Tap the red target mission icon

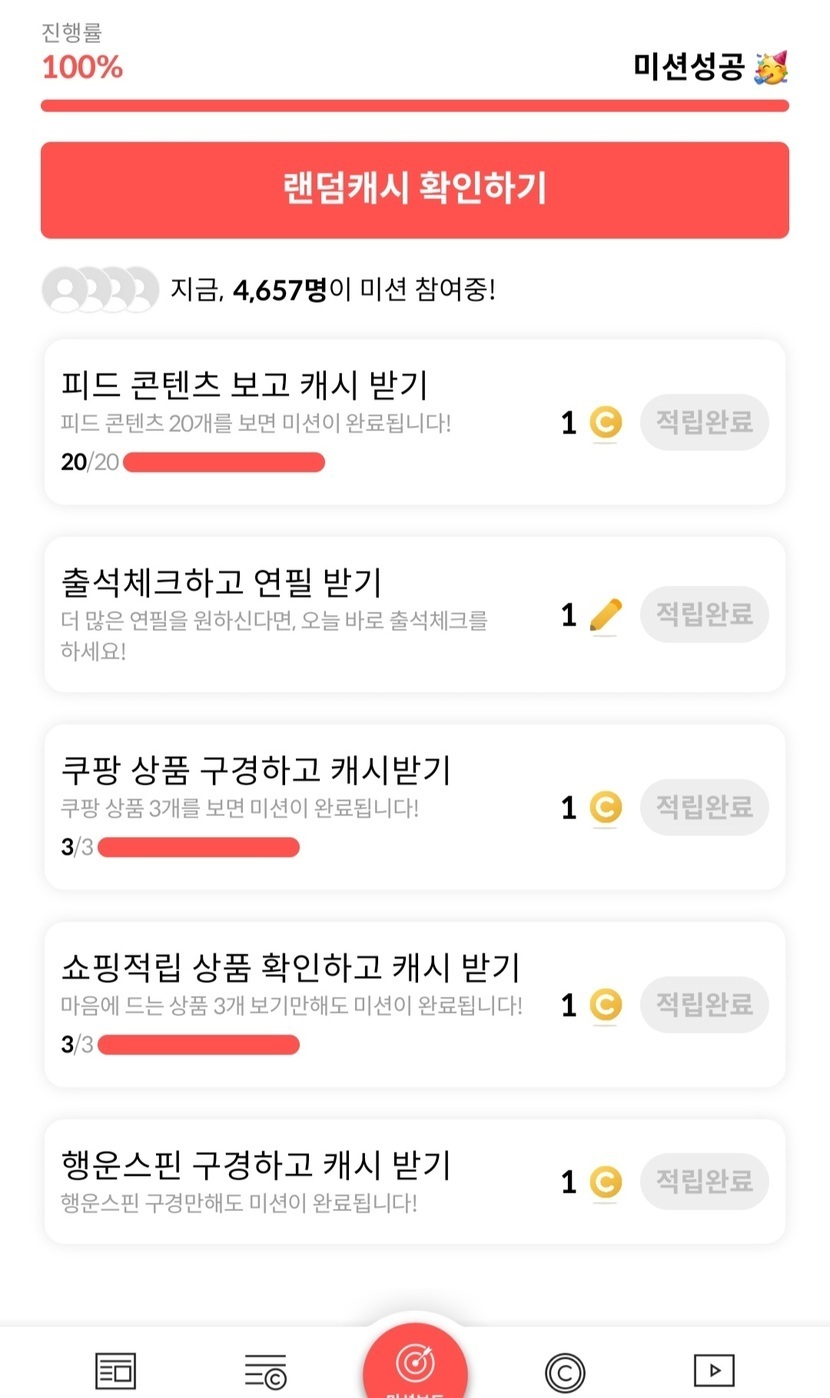[414, 1362]
